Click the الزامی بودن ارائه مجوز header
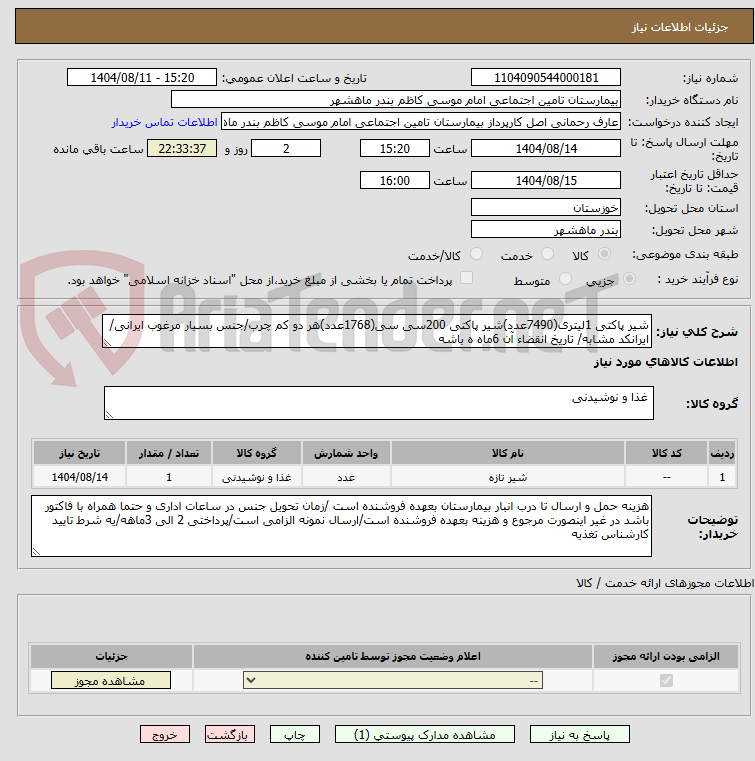Viewport: 755px width, 761px height. [x=666, y=657]
